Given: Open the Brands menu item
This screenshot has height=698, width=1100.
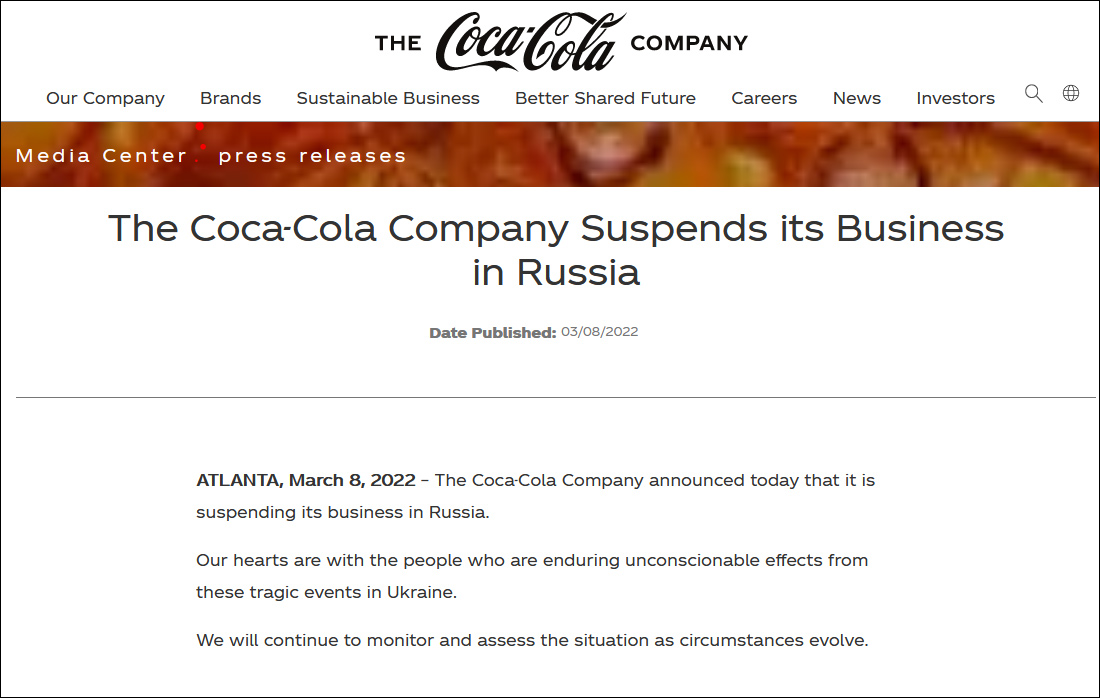Looking at the screenshot, I should [x=230, y=98].
